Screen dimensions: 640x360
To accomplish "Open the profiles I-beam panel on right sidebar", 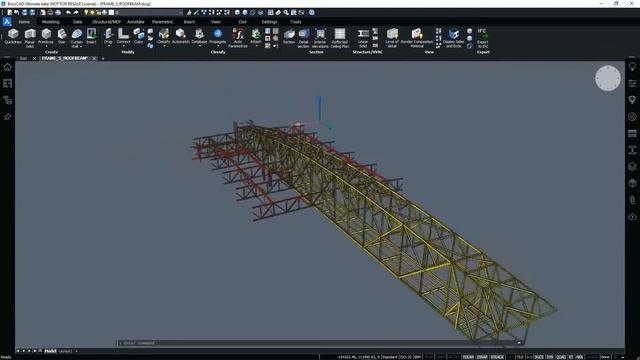I will pos(632,150).
